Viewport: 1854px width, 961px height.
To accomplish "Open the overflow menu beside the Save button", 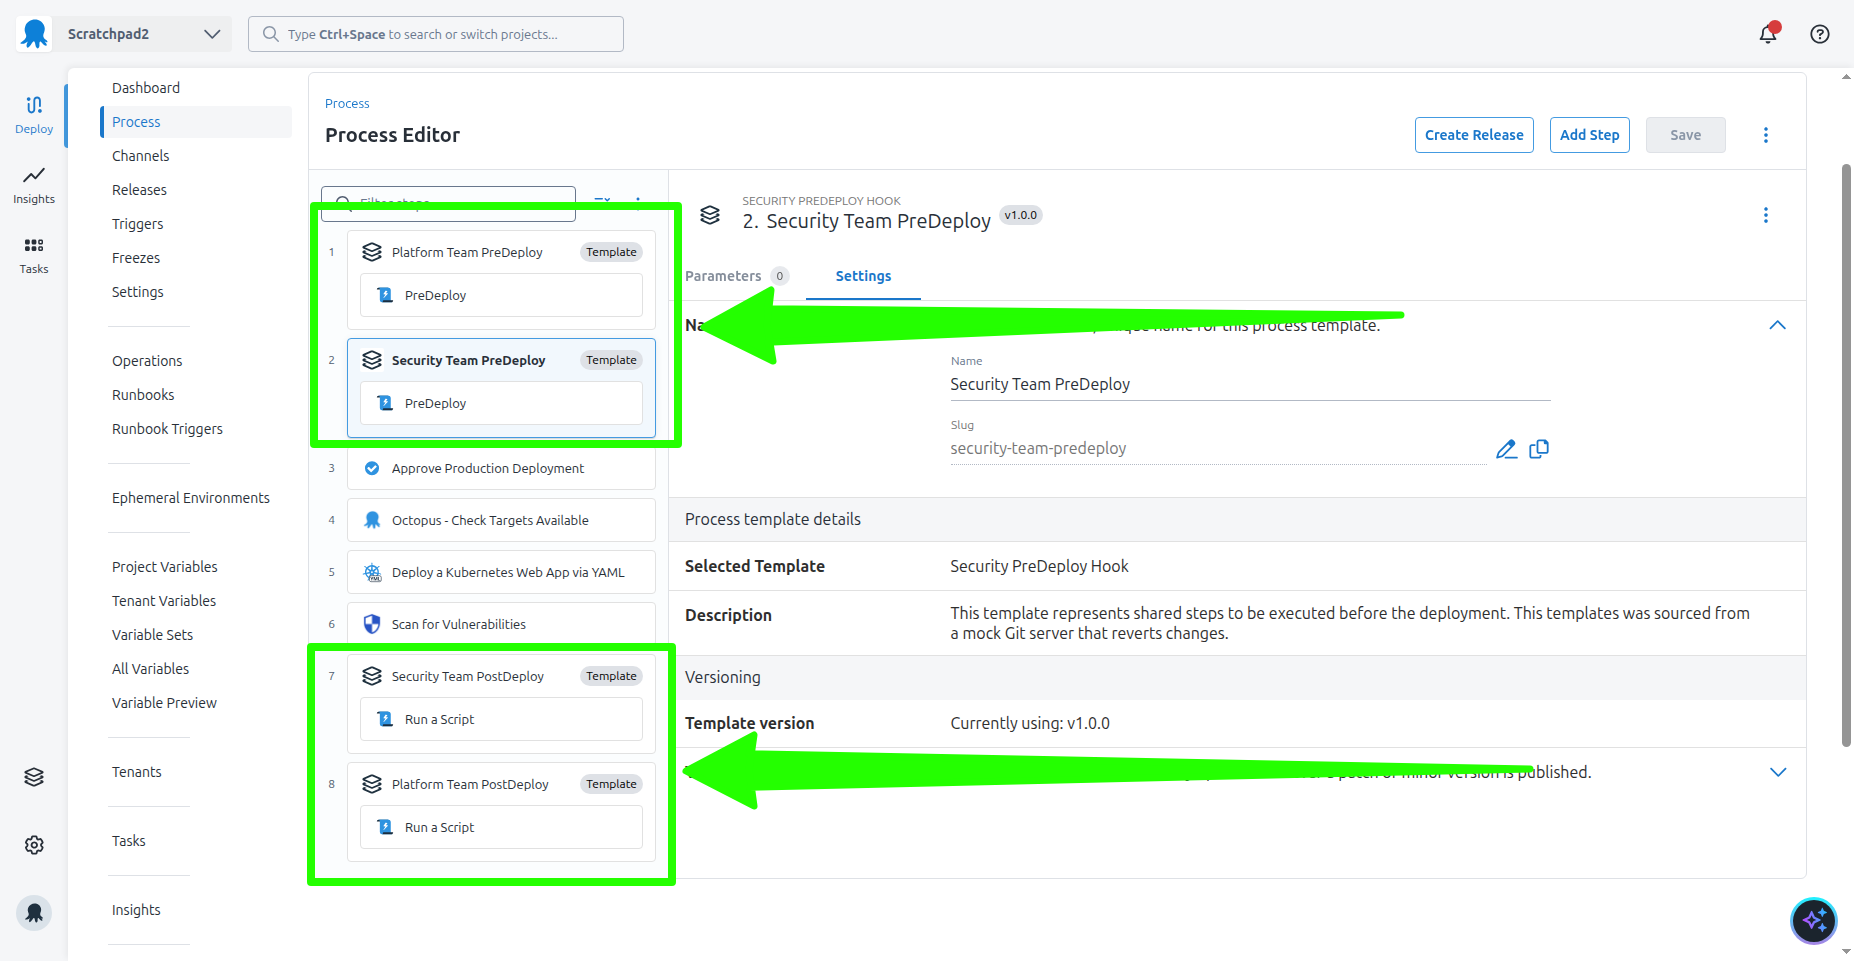I will click(1766, 134).
